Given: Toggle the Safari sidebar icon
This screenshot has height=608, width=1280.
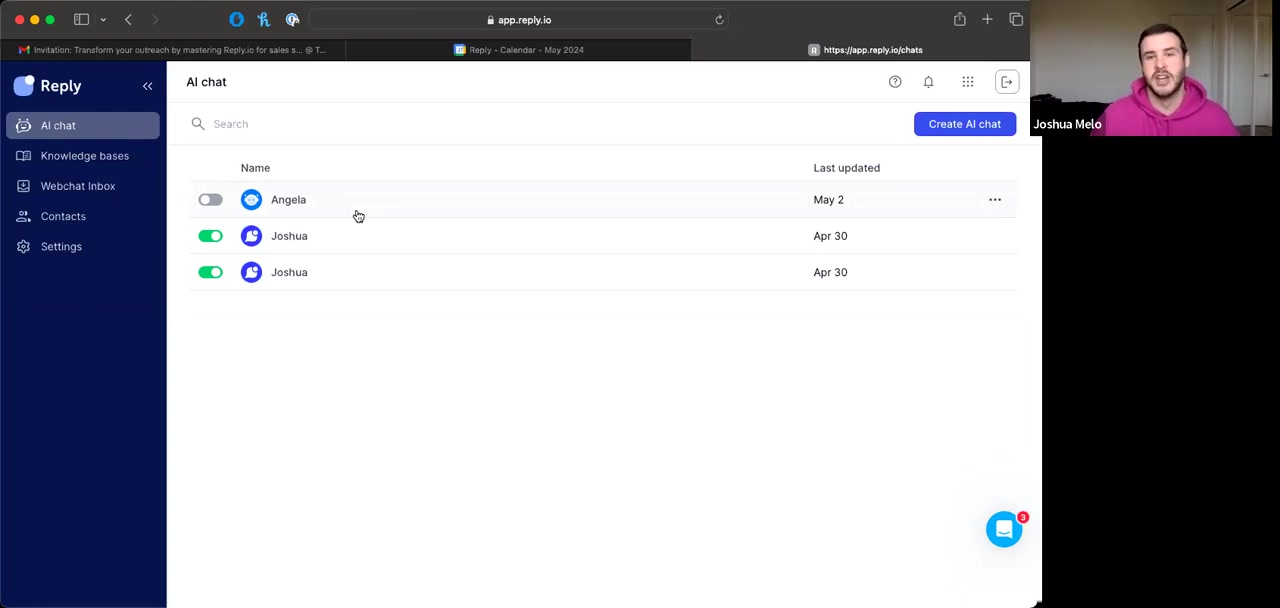Looking at the screenshot, I should coord(82,19).
